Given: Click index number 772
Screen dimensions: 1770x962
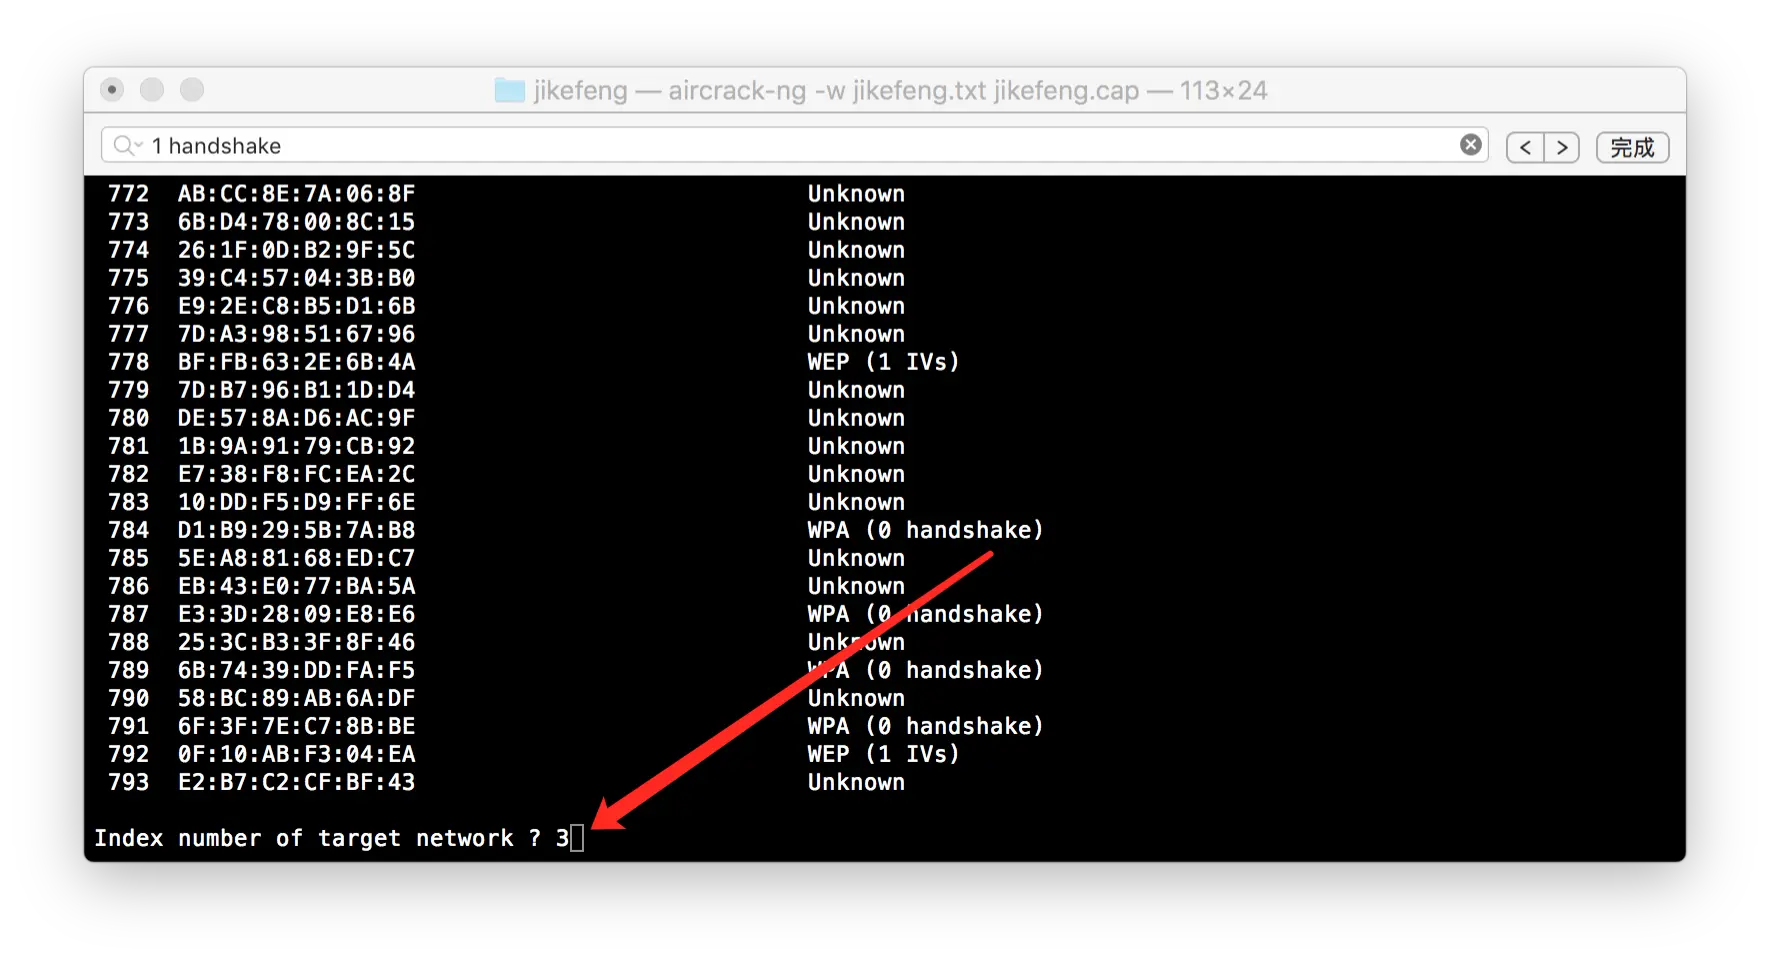Looking at the screenshot, I should click(129, 194).
